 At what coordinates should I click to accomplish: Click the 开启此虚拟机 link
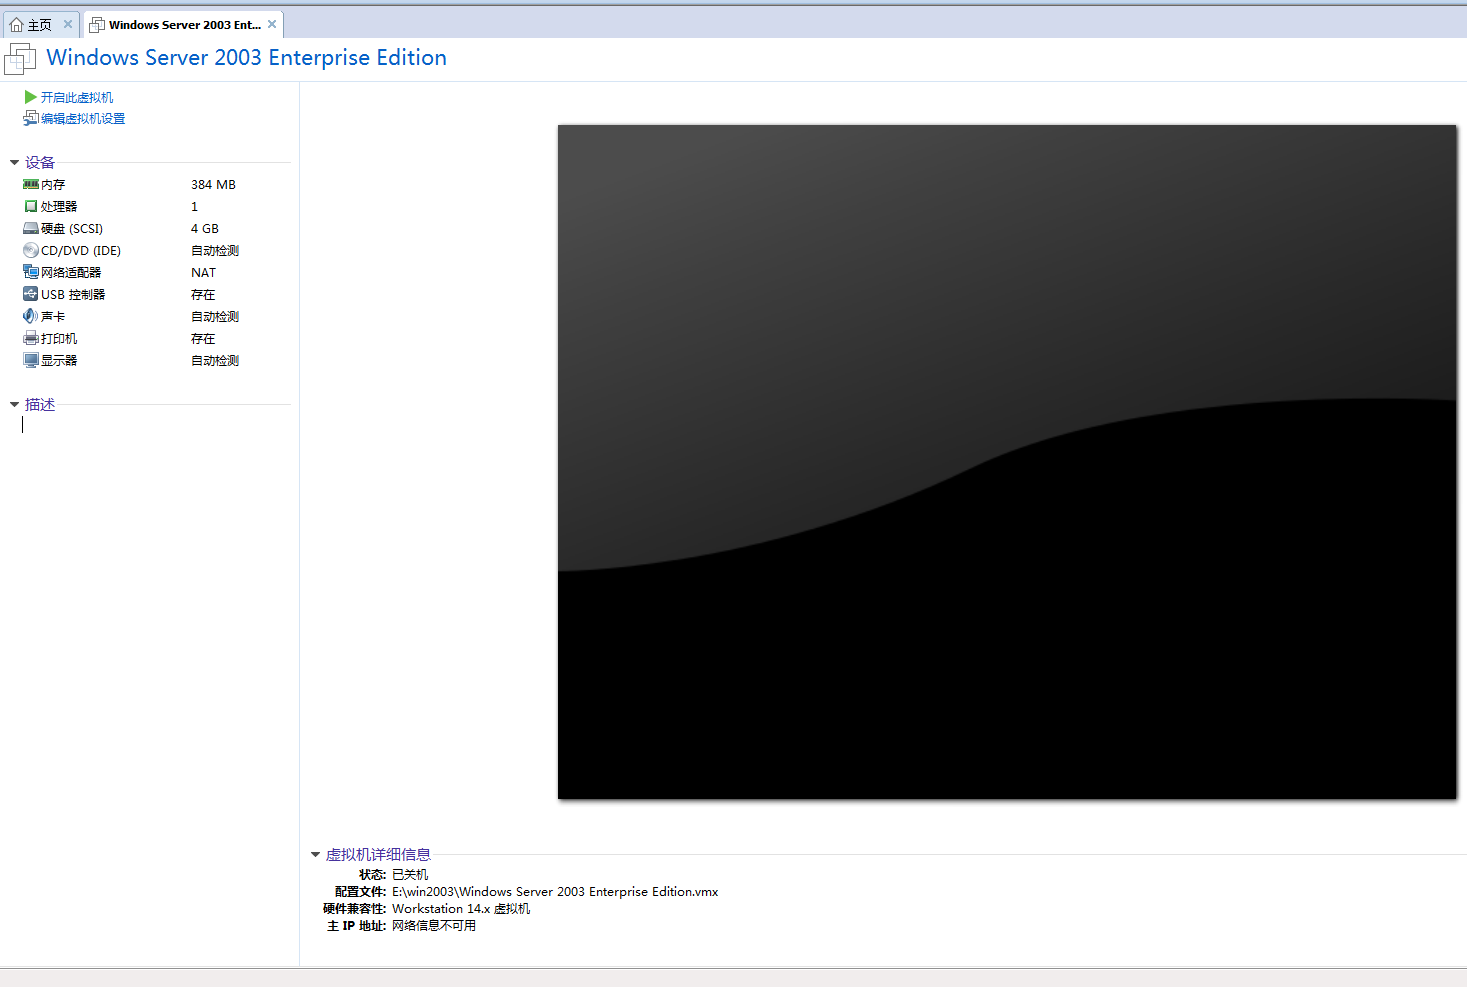pos(77,97)
